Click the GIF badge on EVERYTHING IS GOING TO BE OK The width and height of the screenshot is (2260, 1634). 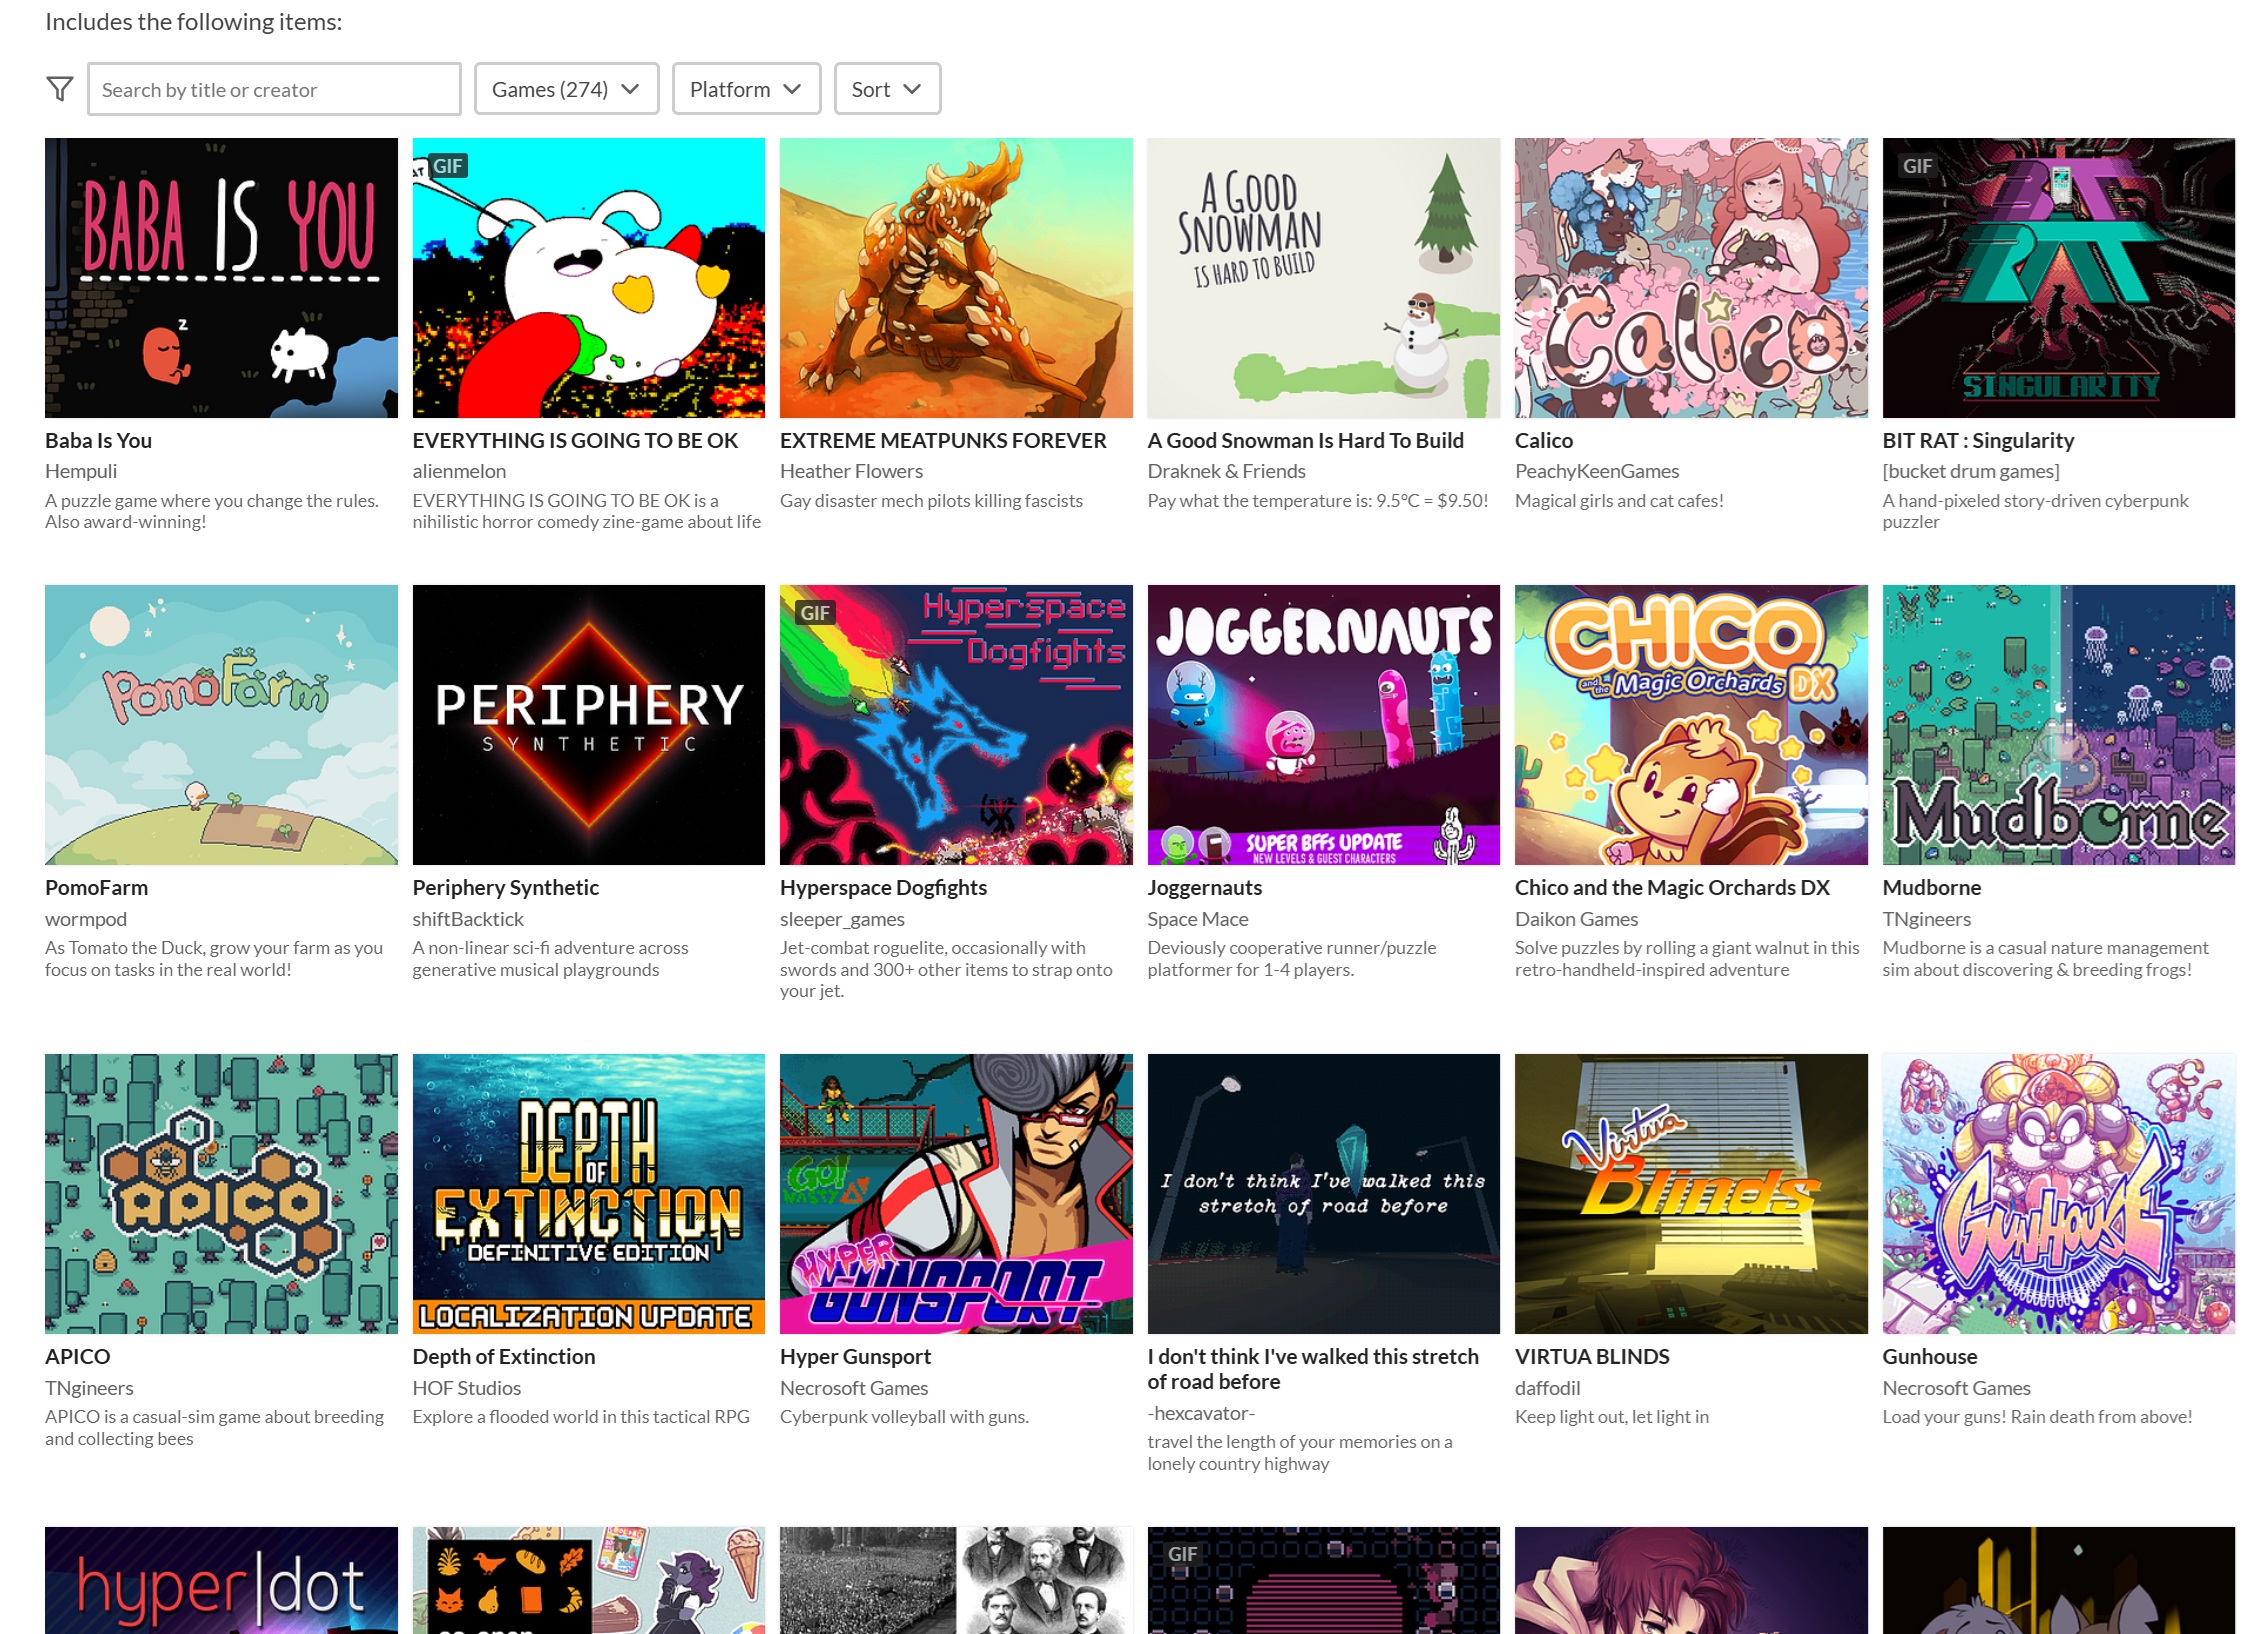click(x=447, y=166)
